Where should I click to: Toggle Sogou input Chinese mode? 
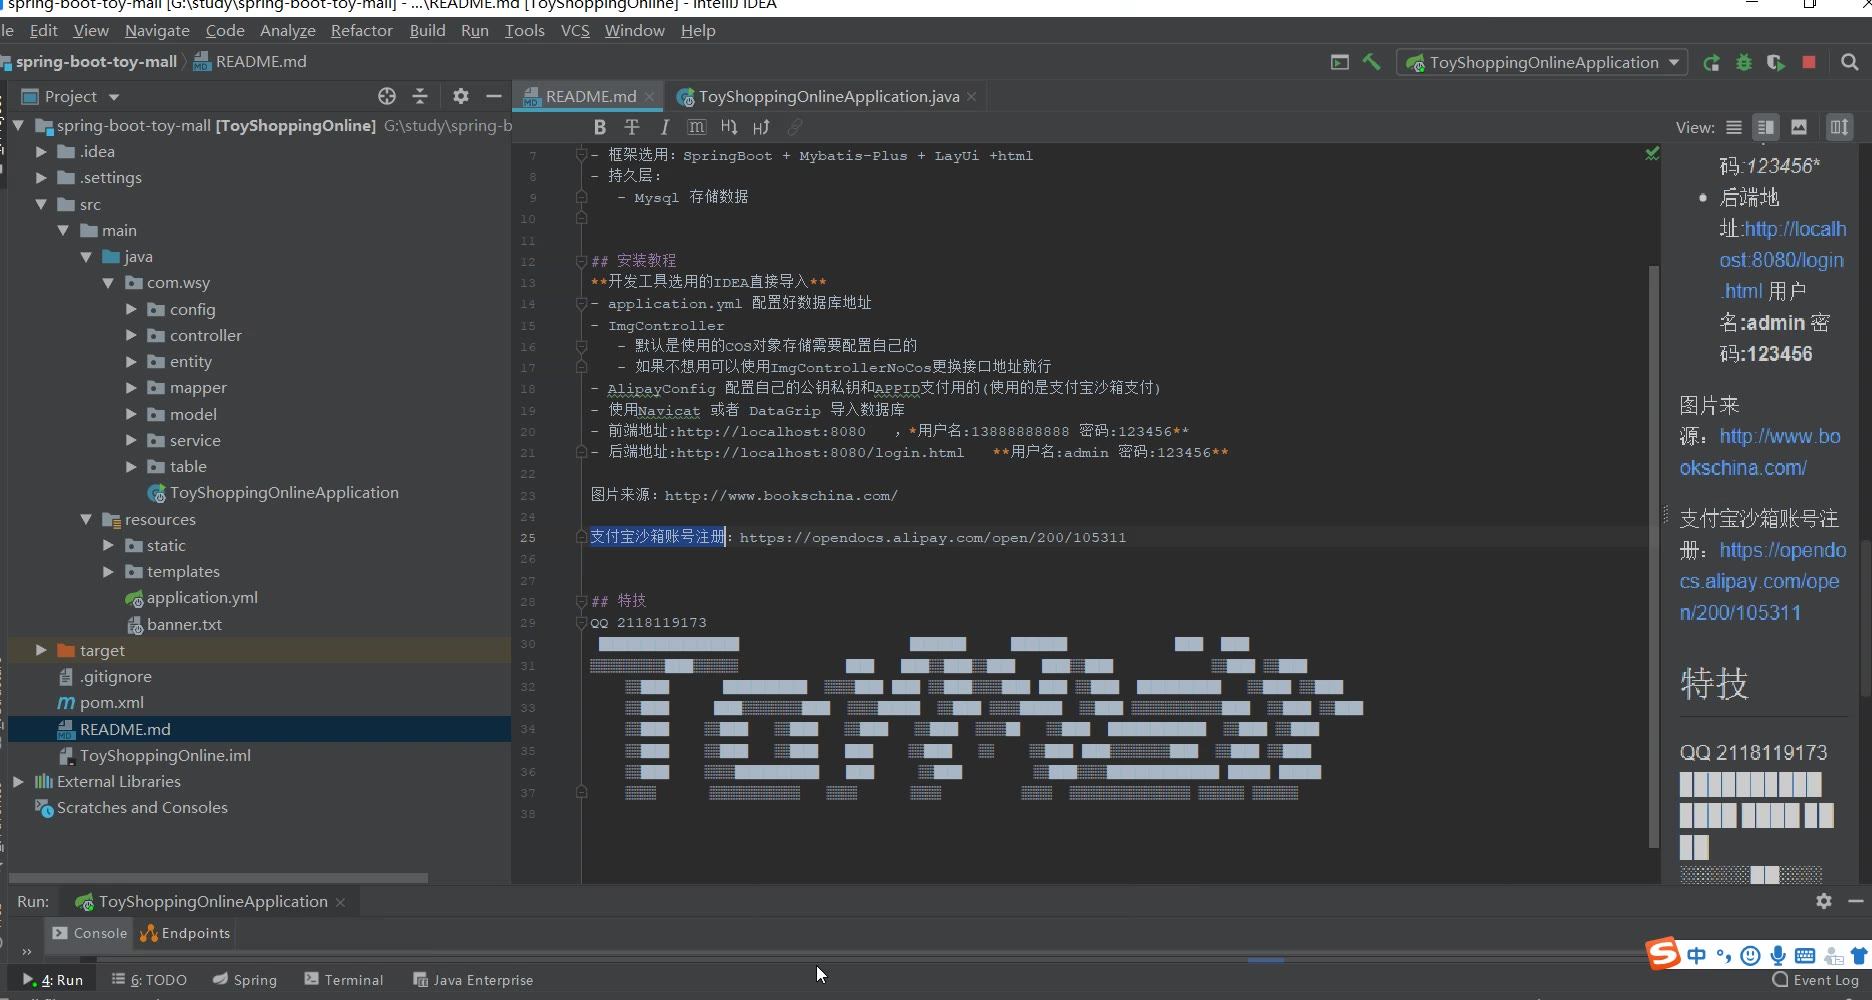[x=1697, y=955]
